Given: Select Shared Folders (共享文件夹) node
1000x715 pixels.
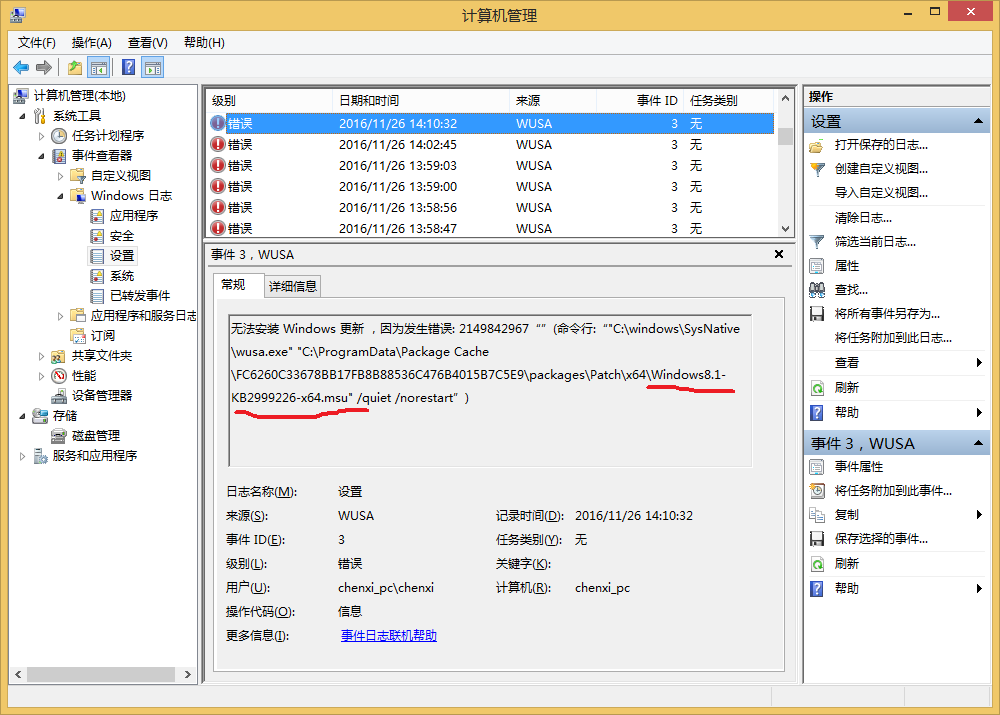Looking at the screenshot, I should (x=101, y=355).
